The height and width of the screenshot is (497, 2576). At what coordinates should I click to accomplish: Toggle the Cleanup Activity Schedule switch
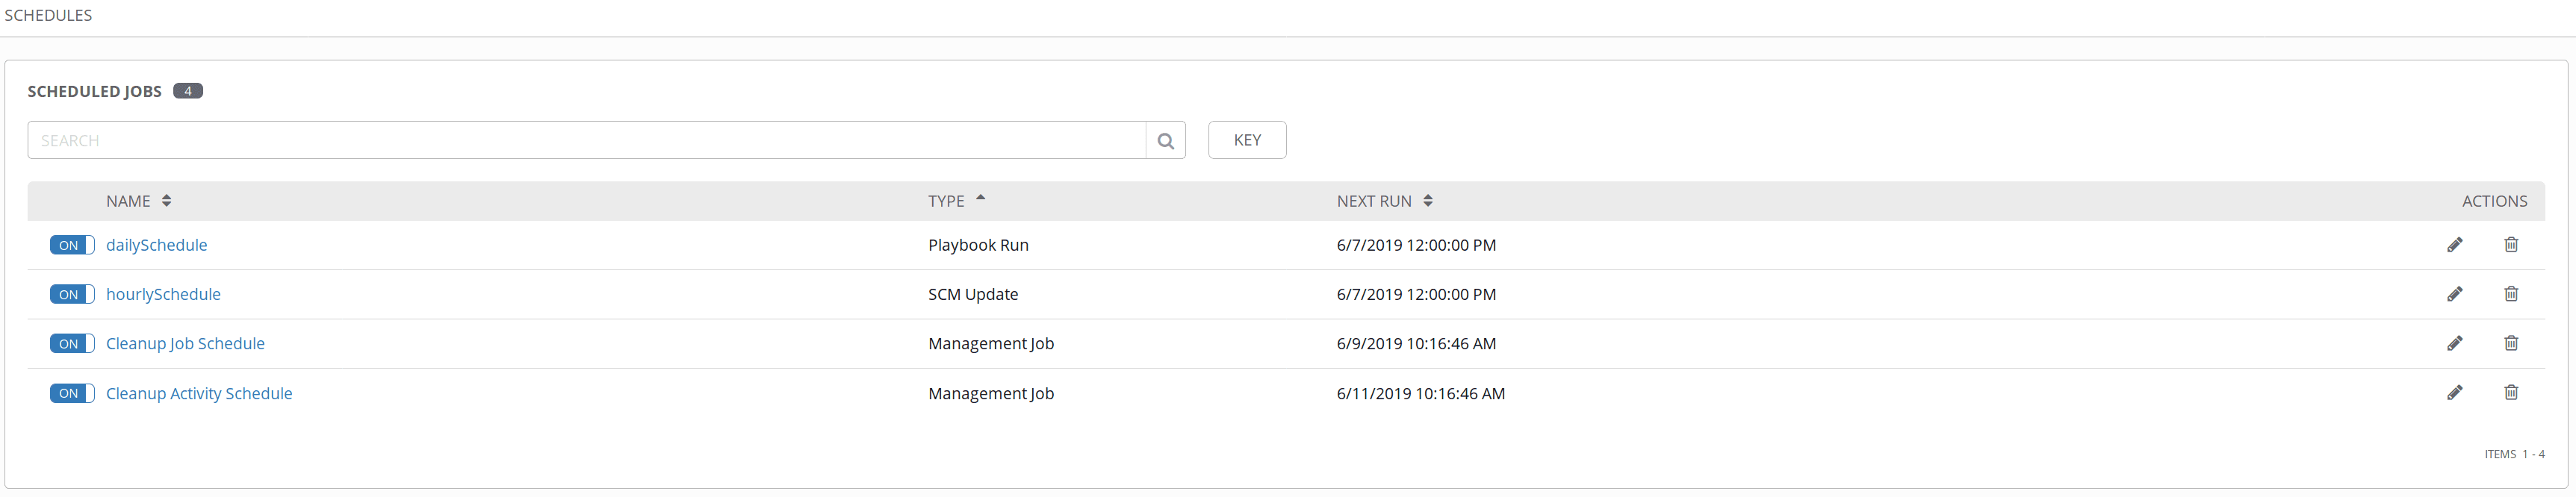pyautogui.click(x=72, y=394)
